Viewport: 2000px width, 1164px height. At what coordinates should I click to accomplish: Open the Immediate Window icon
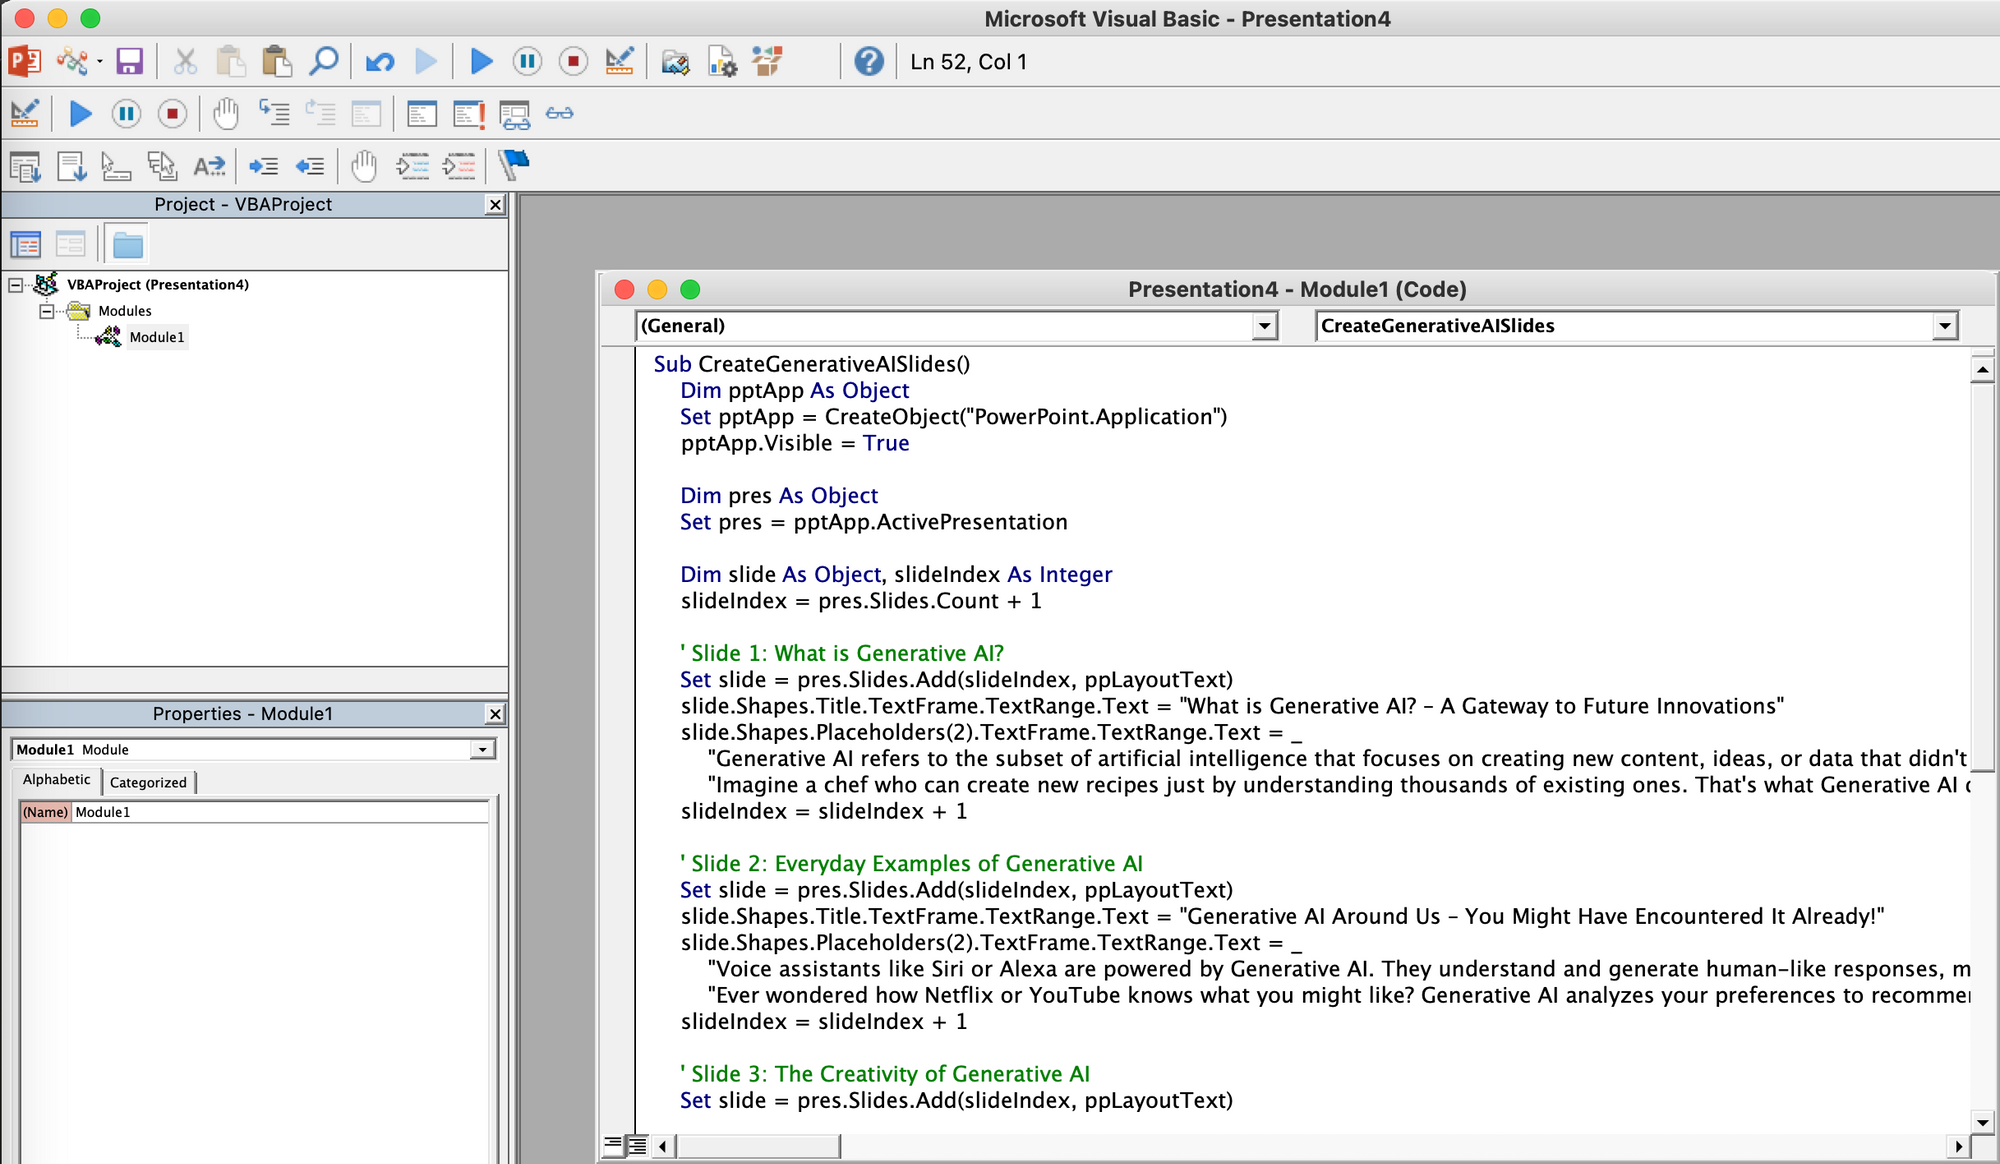click(x=468, y=114)
